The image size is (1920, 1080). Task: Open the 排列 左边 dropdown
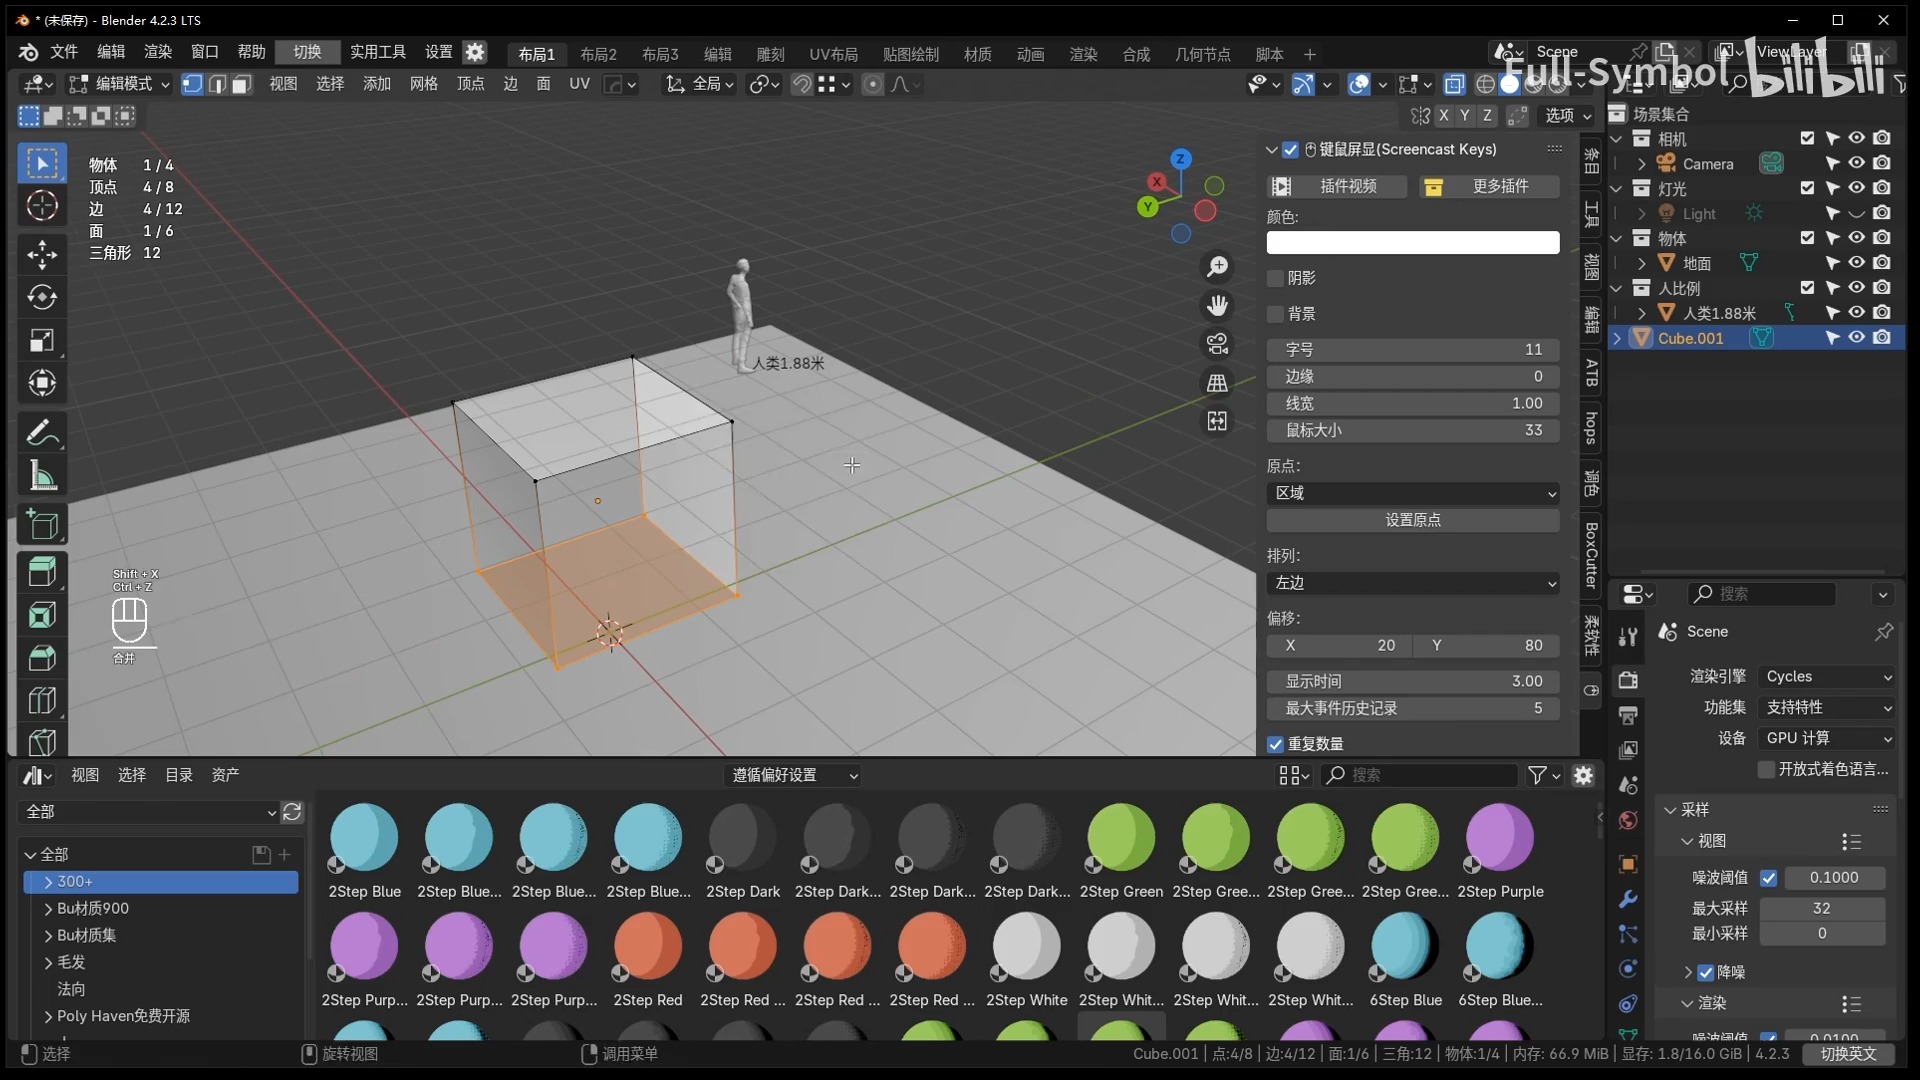[x=1412, y=583]
